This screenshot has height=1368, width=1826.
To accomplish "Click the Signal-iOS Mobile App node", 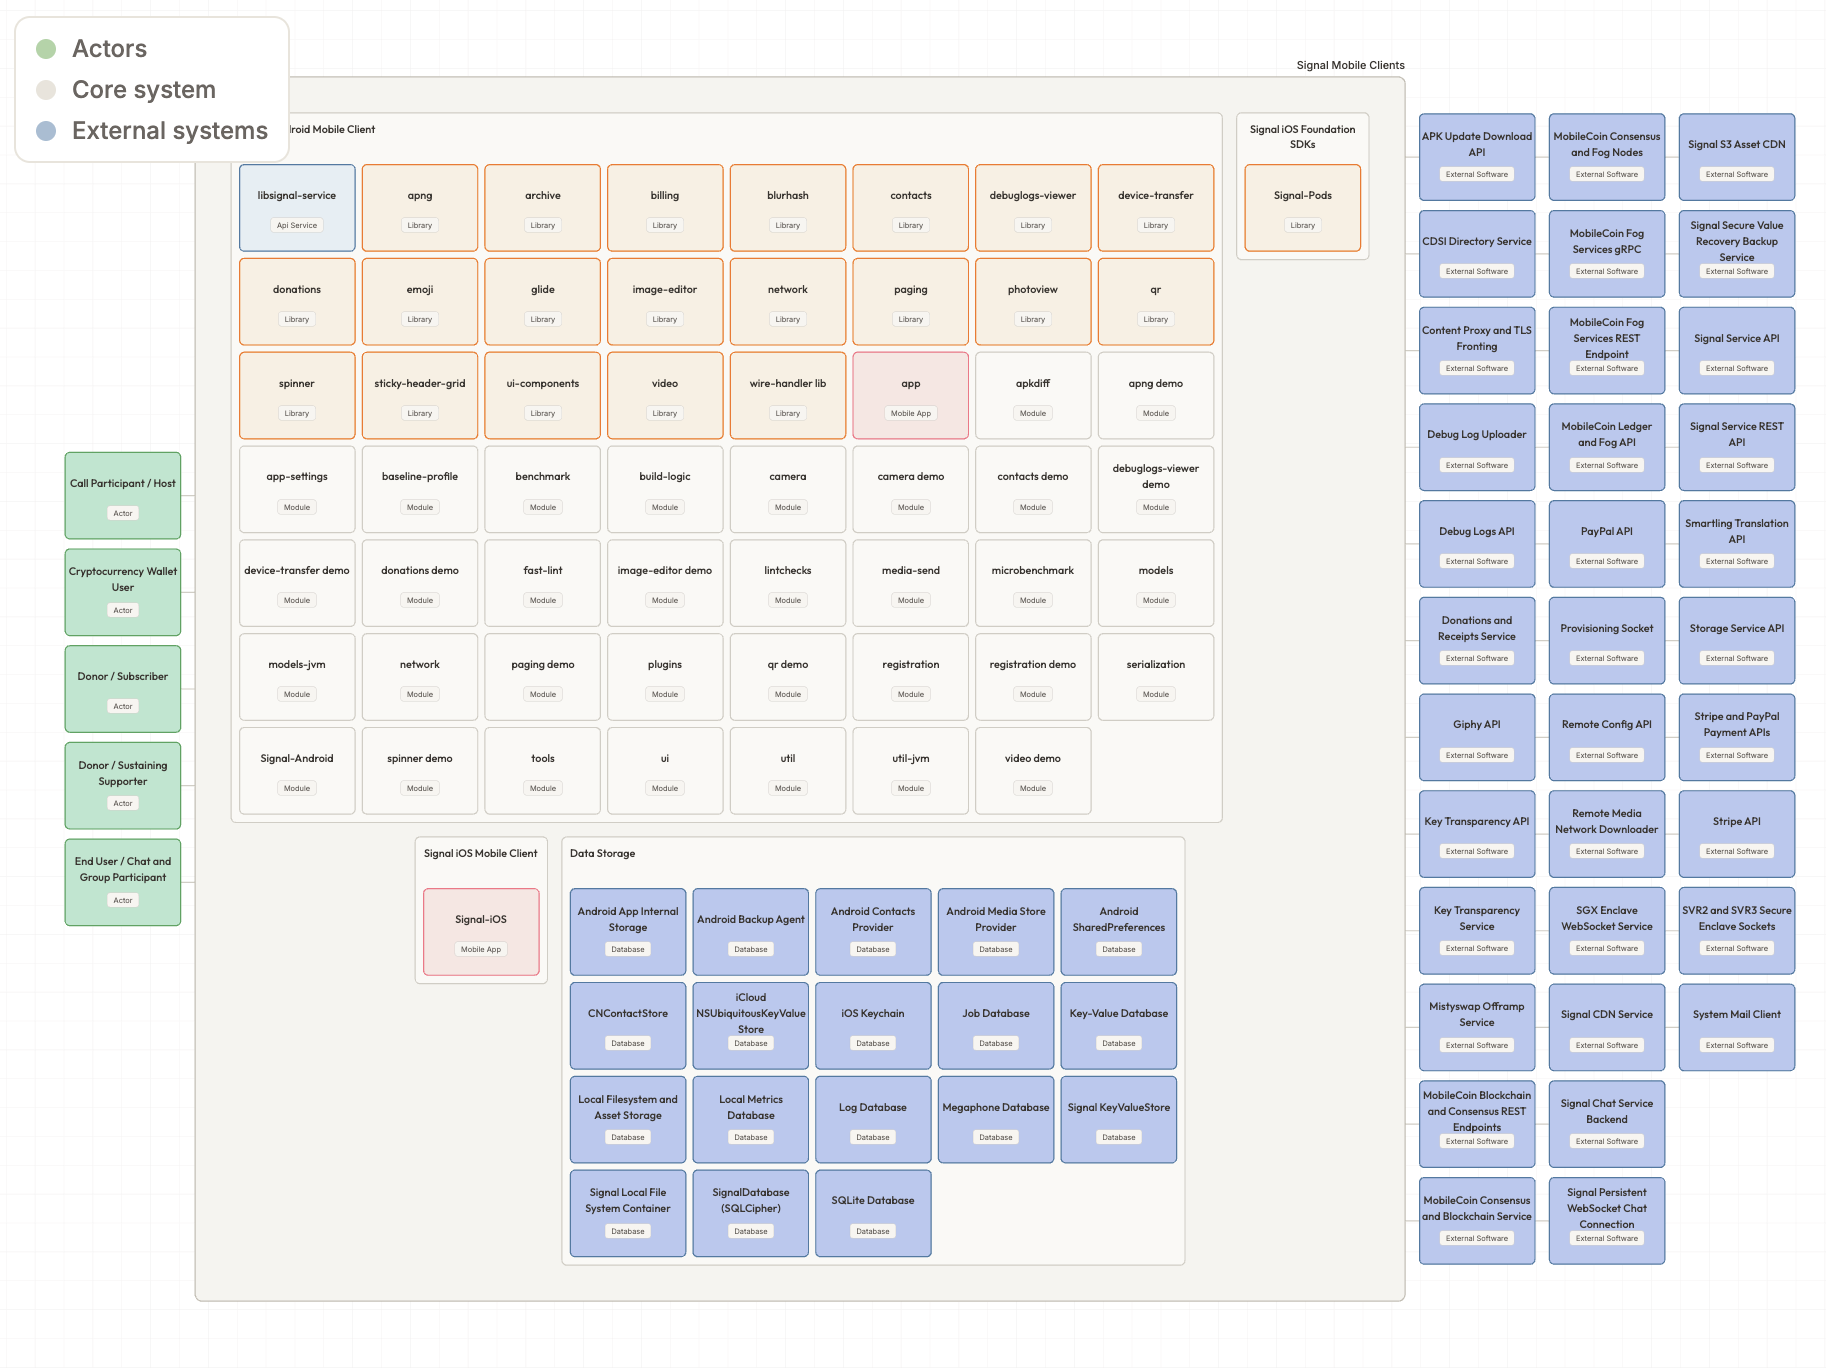I will pyautogui.click(x=481, y=932).
